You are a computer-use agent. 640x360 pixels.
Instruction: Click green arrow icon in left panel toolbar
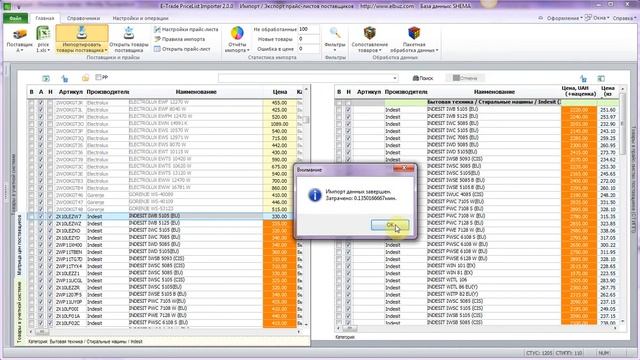[x=46, y=78]
